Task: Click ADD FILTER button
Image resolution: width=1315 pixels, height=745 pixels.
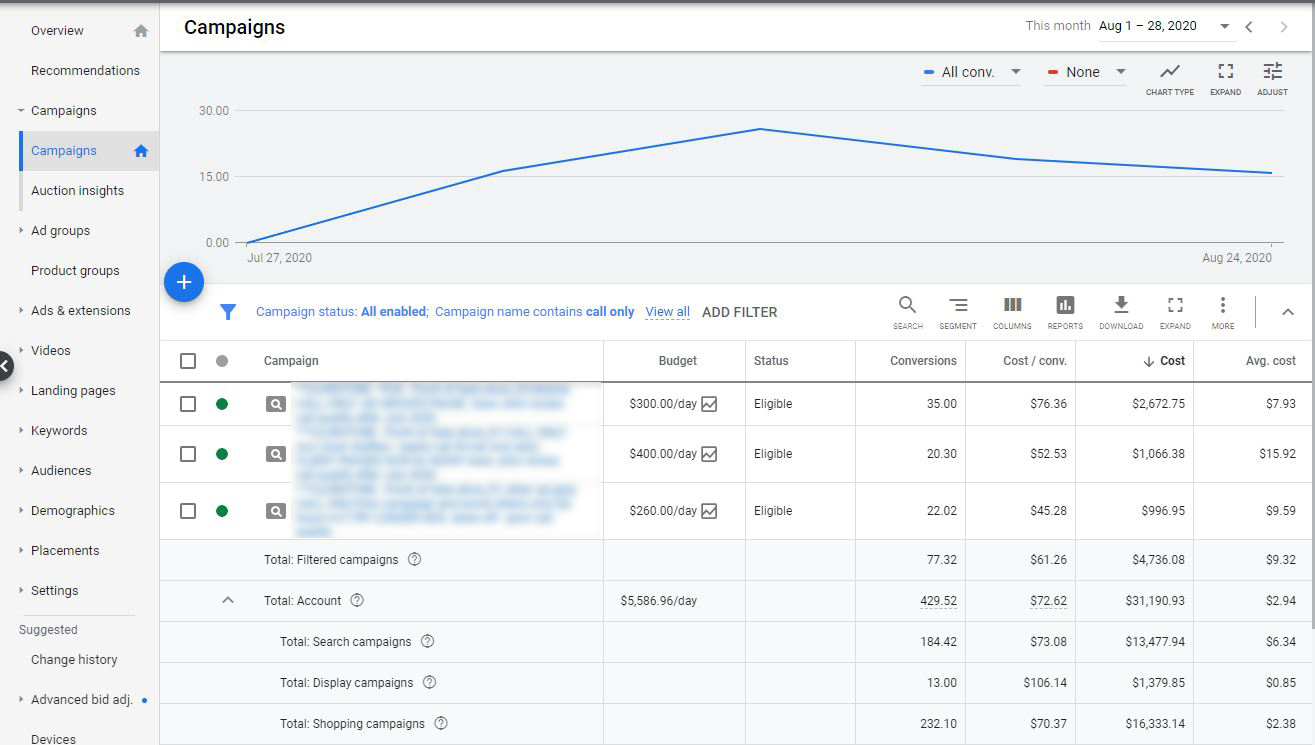Action: (740, 312)
